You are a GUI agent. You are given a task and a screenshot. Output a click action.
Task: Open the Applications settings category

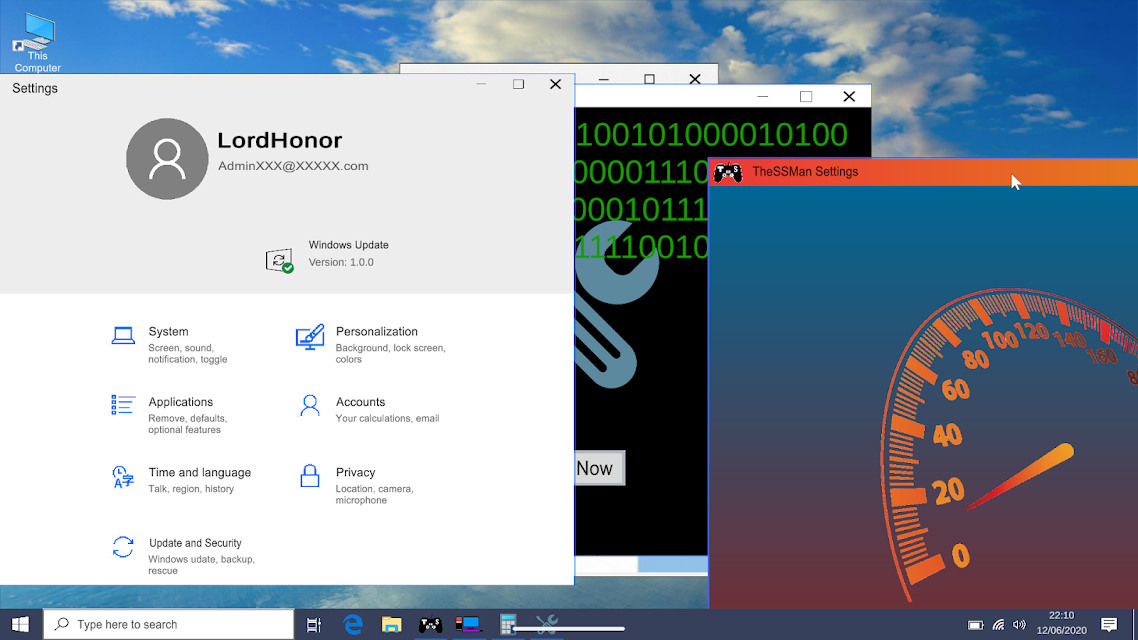(180, 402)
